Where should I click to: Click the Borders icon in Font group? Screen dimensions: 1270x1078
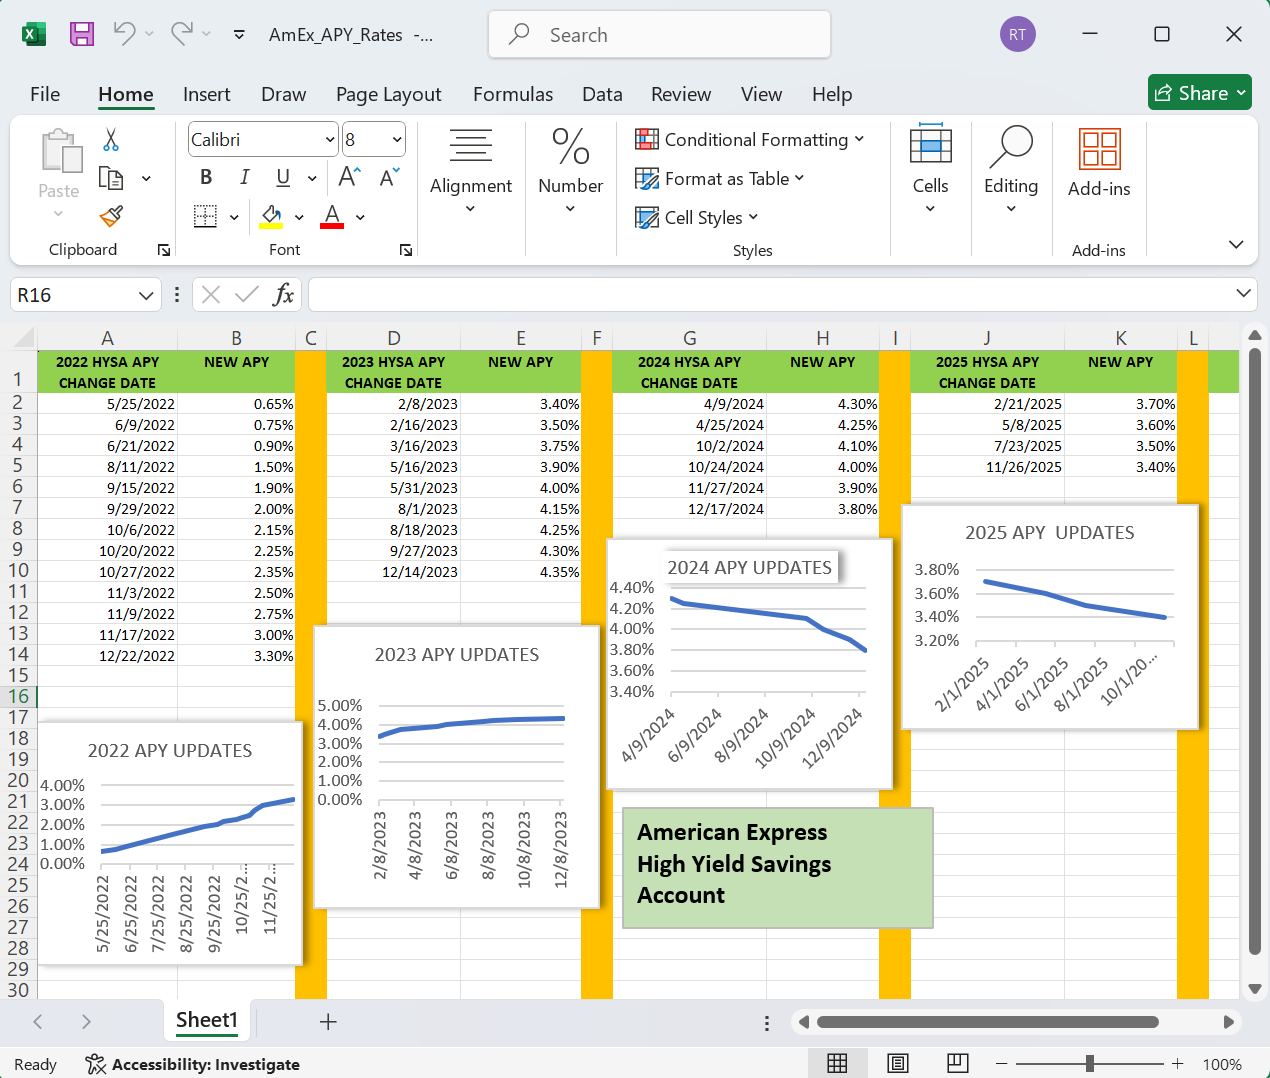coord(205,216)
